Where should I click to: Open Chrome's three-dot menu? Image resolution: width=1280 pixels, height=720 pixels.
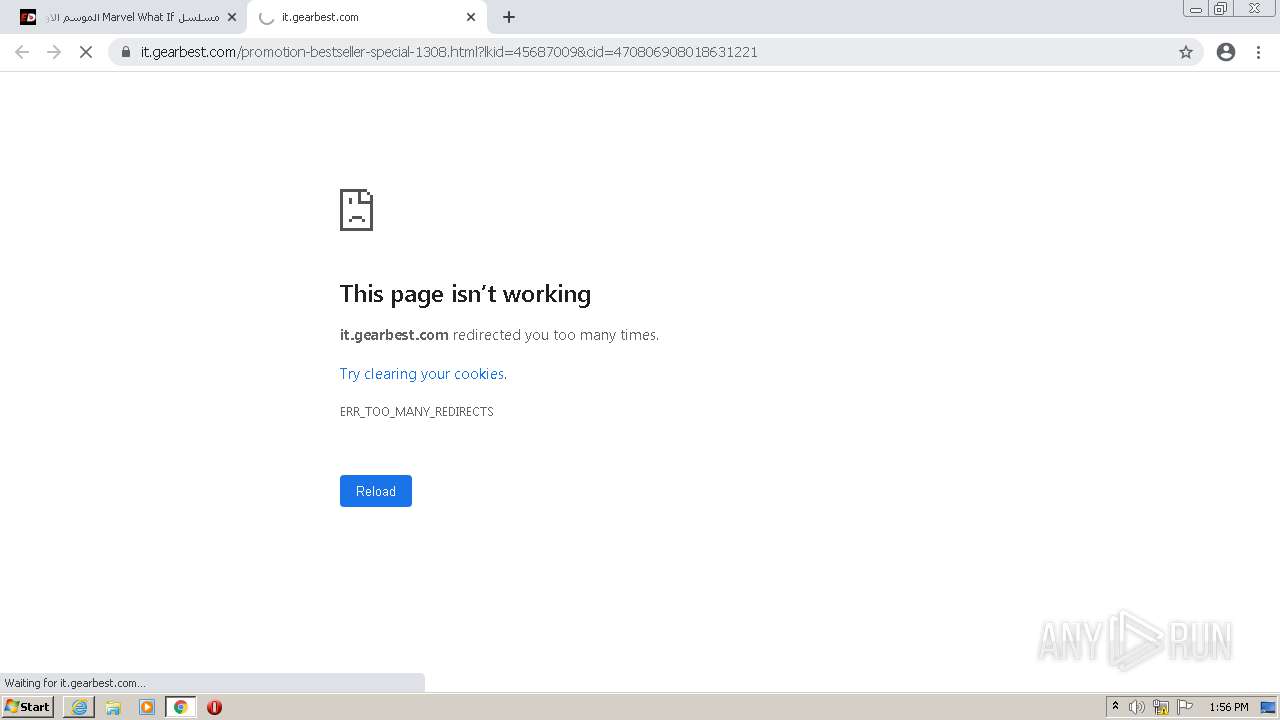coord(1259,52)
